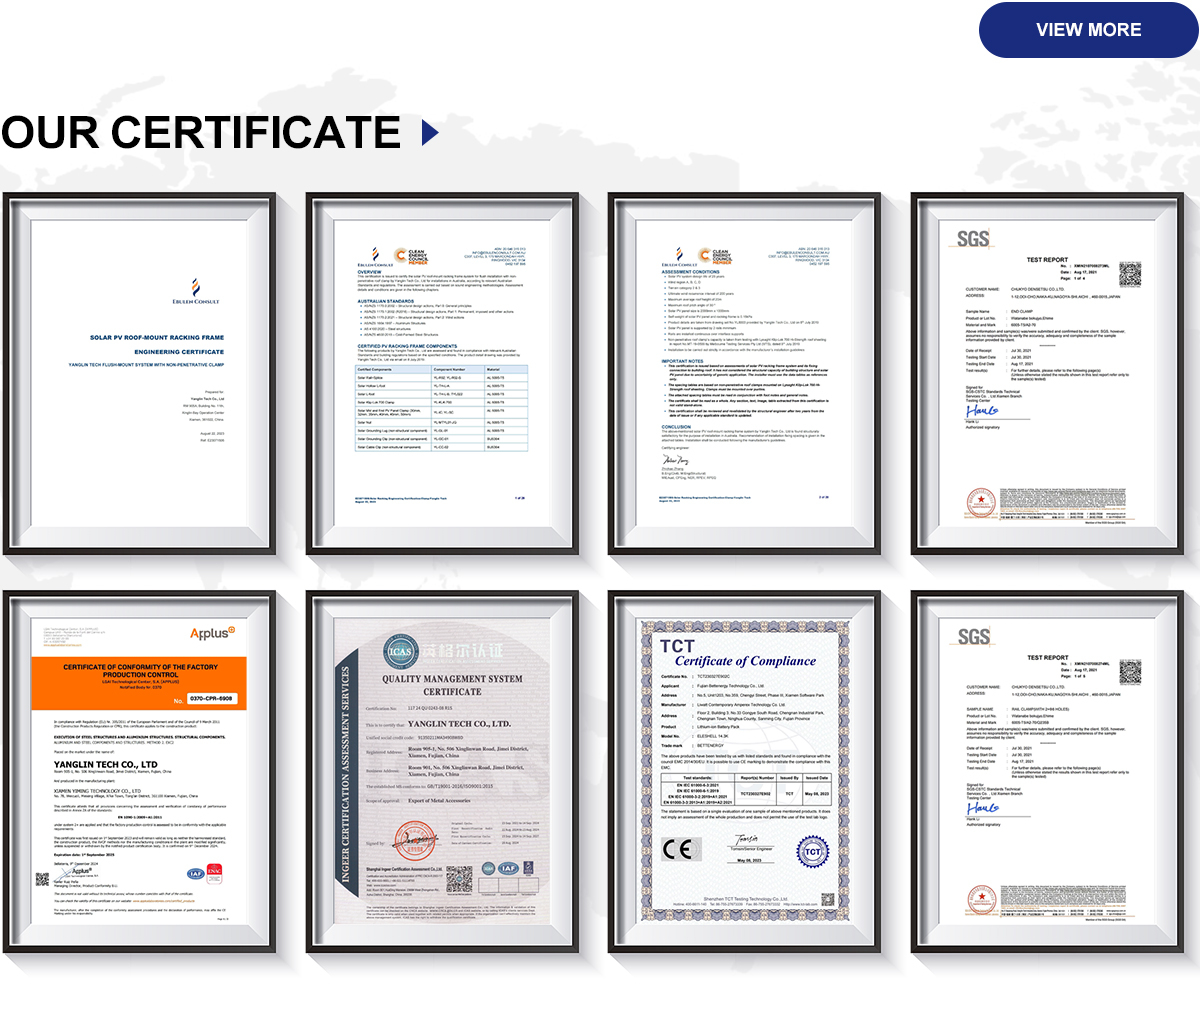
Task: Open the Applus factory production control certificate
Action: point(139,771)
